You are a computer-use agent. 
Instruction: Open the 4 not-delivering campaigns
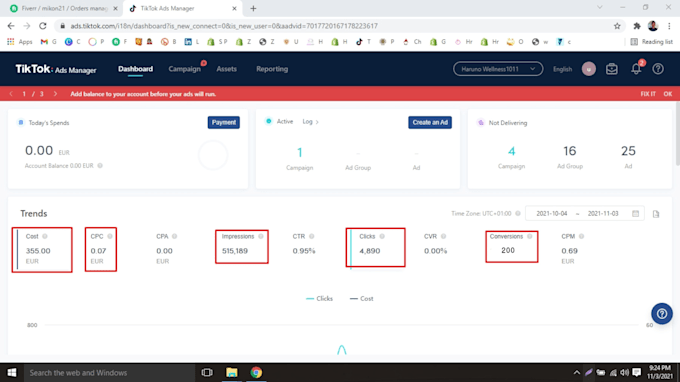coord(511,151)
